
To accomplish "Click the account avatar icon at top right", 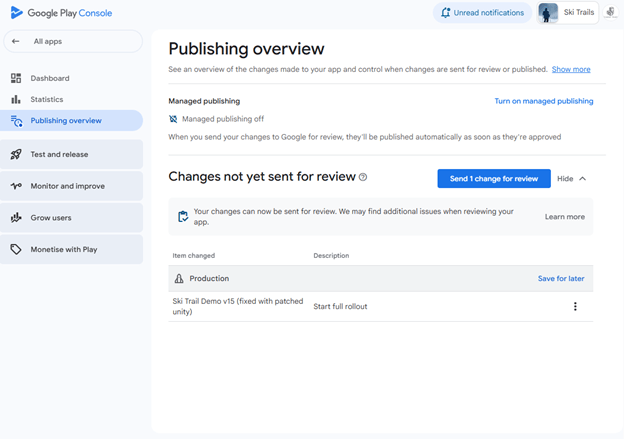I will 610,13.
